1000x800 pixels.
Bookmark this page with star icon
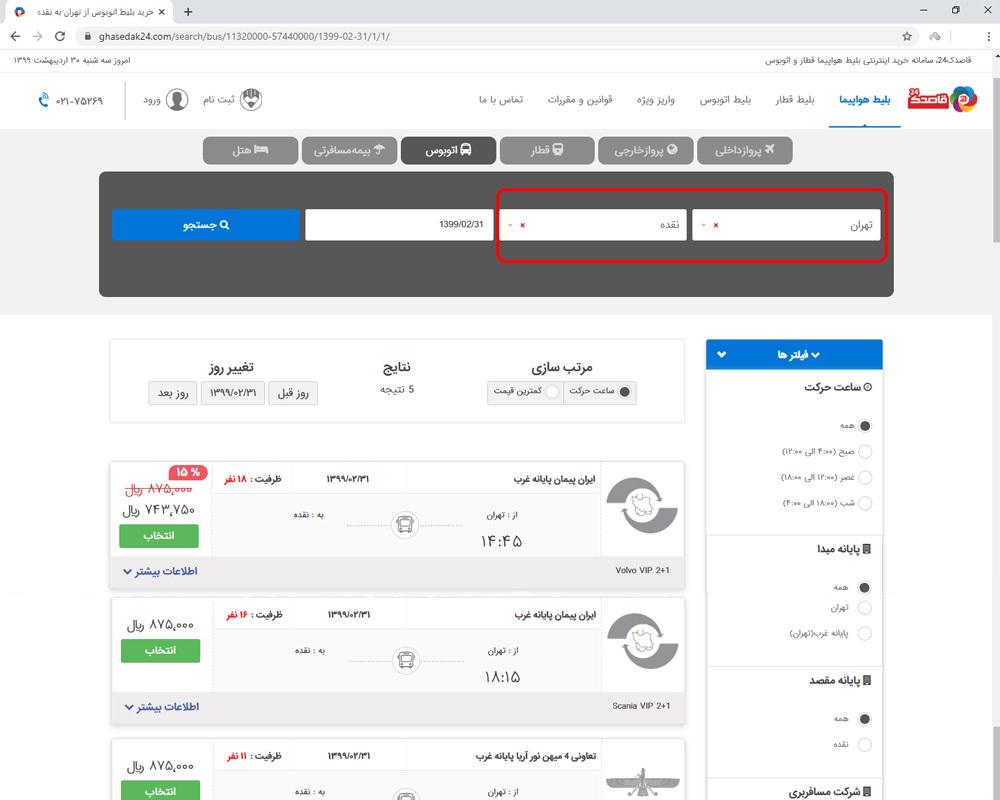coord(907,36)
